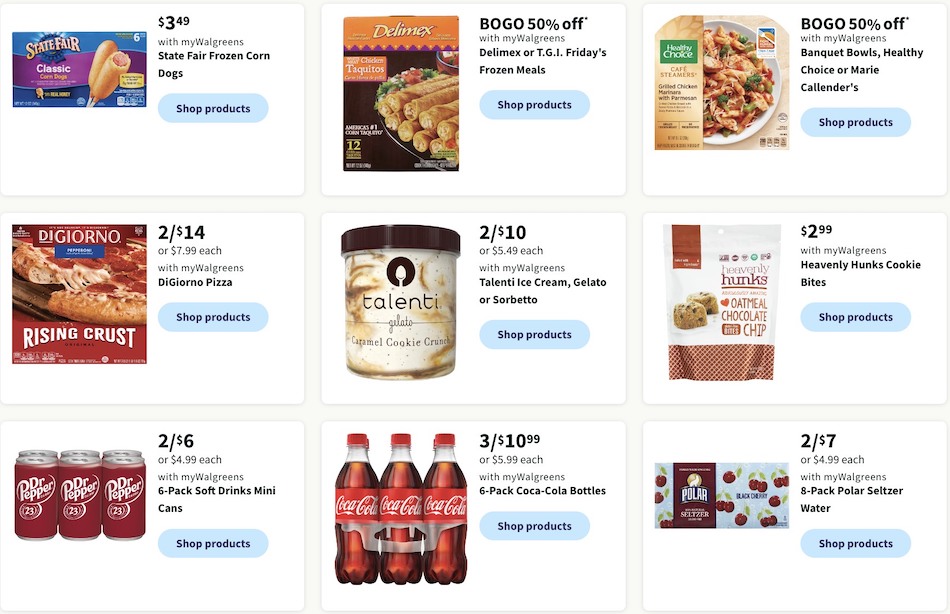Click Shop products for 6-Pack Soft Drinks Mini Cans
This screenshot has width=950, height=614.
[x=213, y=543]
